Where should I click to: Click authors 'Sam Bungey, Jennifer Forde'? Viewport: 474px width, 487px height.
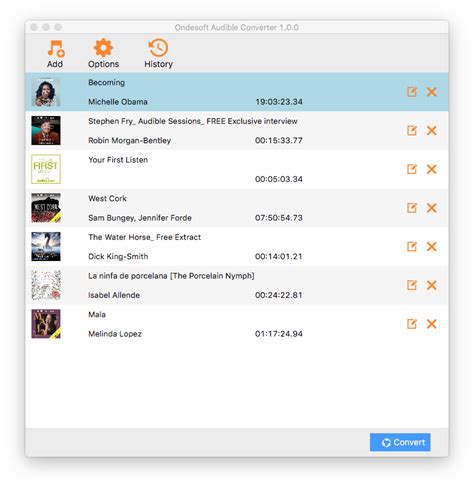tap(140, 218)
